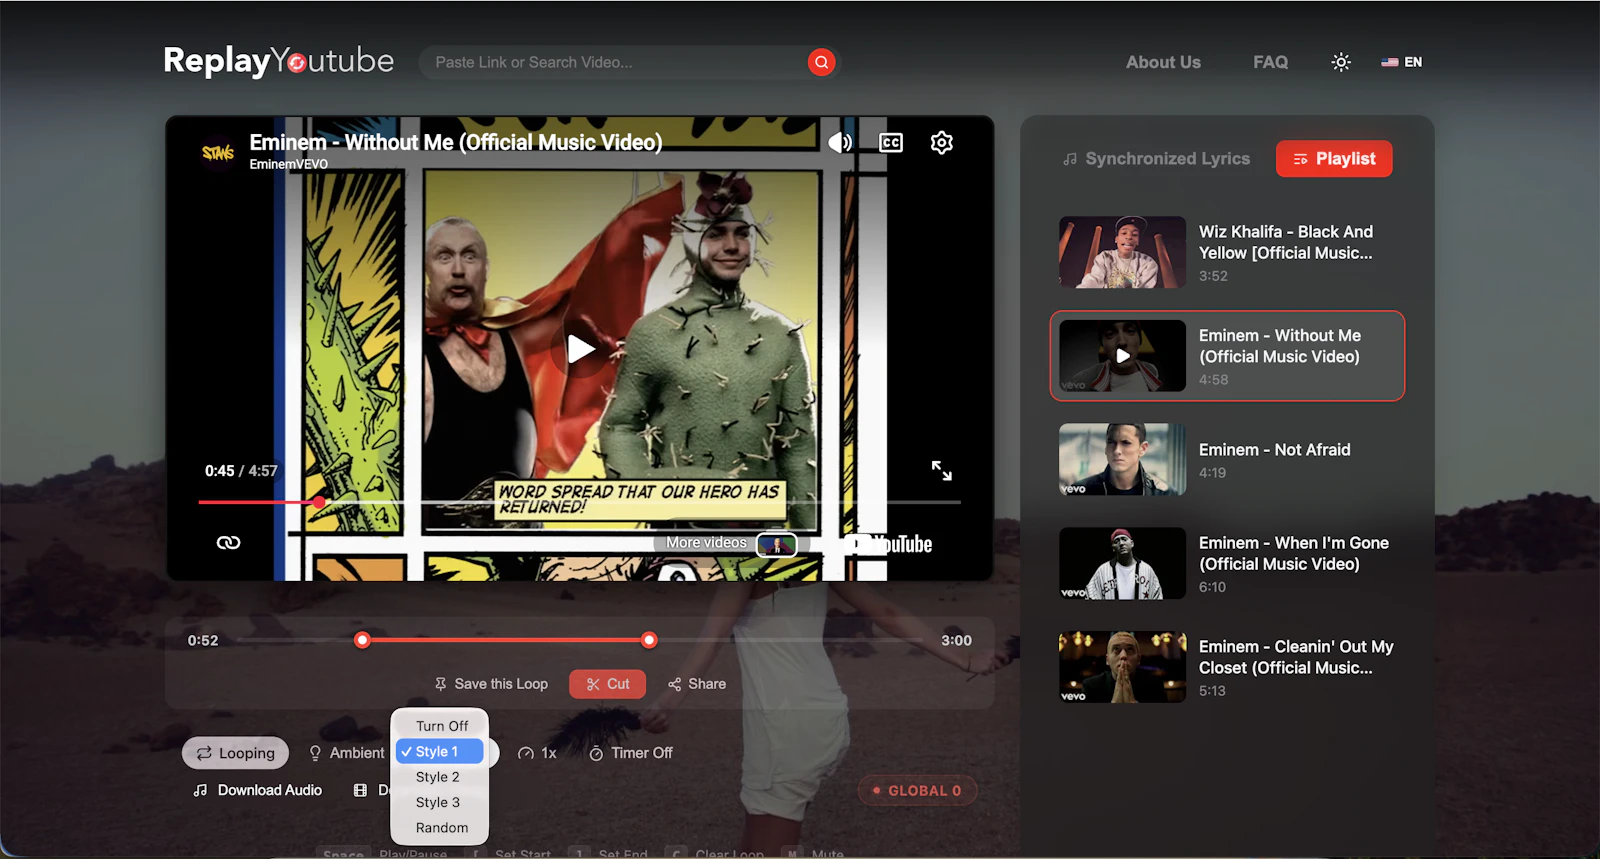Click Wiz Khalifa - Black And Yellow title
Screen dimensions: 1600x859
coord(1286,242)
